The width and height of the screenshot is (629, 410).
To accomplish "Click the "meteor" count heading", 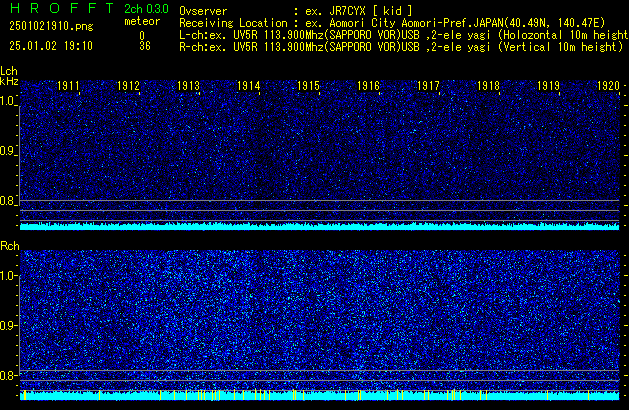I will click(142, 21).
